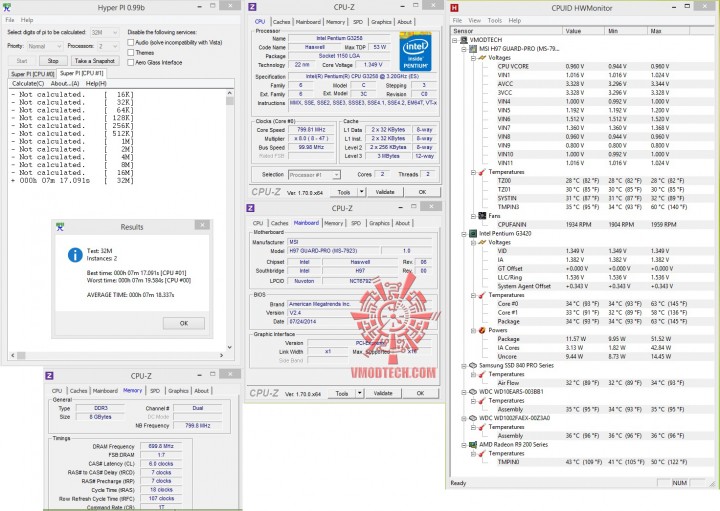Open the SPD tab in the CPU-Z Memory window
The image size is (720, 511).
pyautogui.click(x=155, y=391)
